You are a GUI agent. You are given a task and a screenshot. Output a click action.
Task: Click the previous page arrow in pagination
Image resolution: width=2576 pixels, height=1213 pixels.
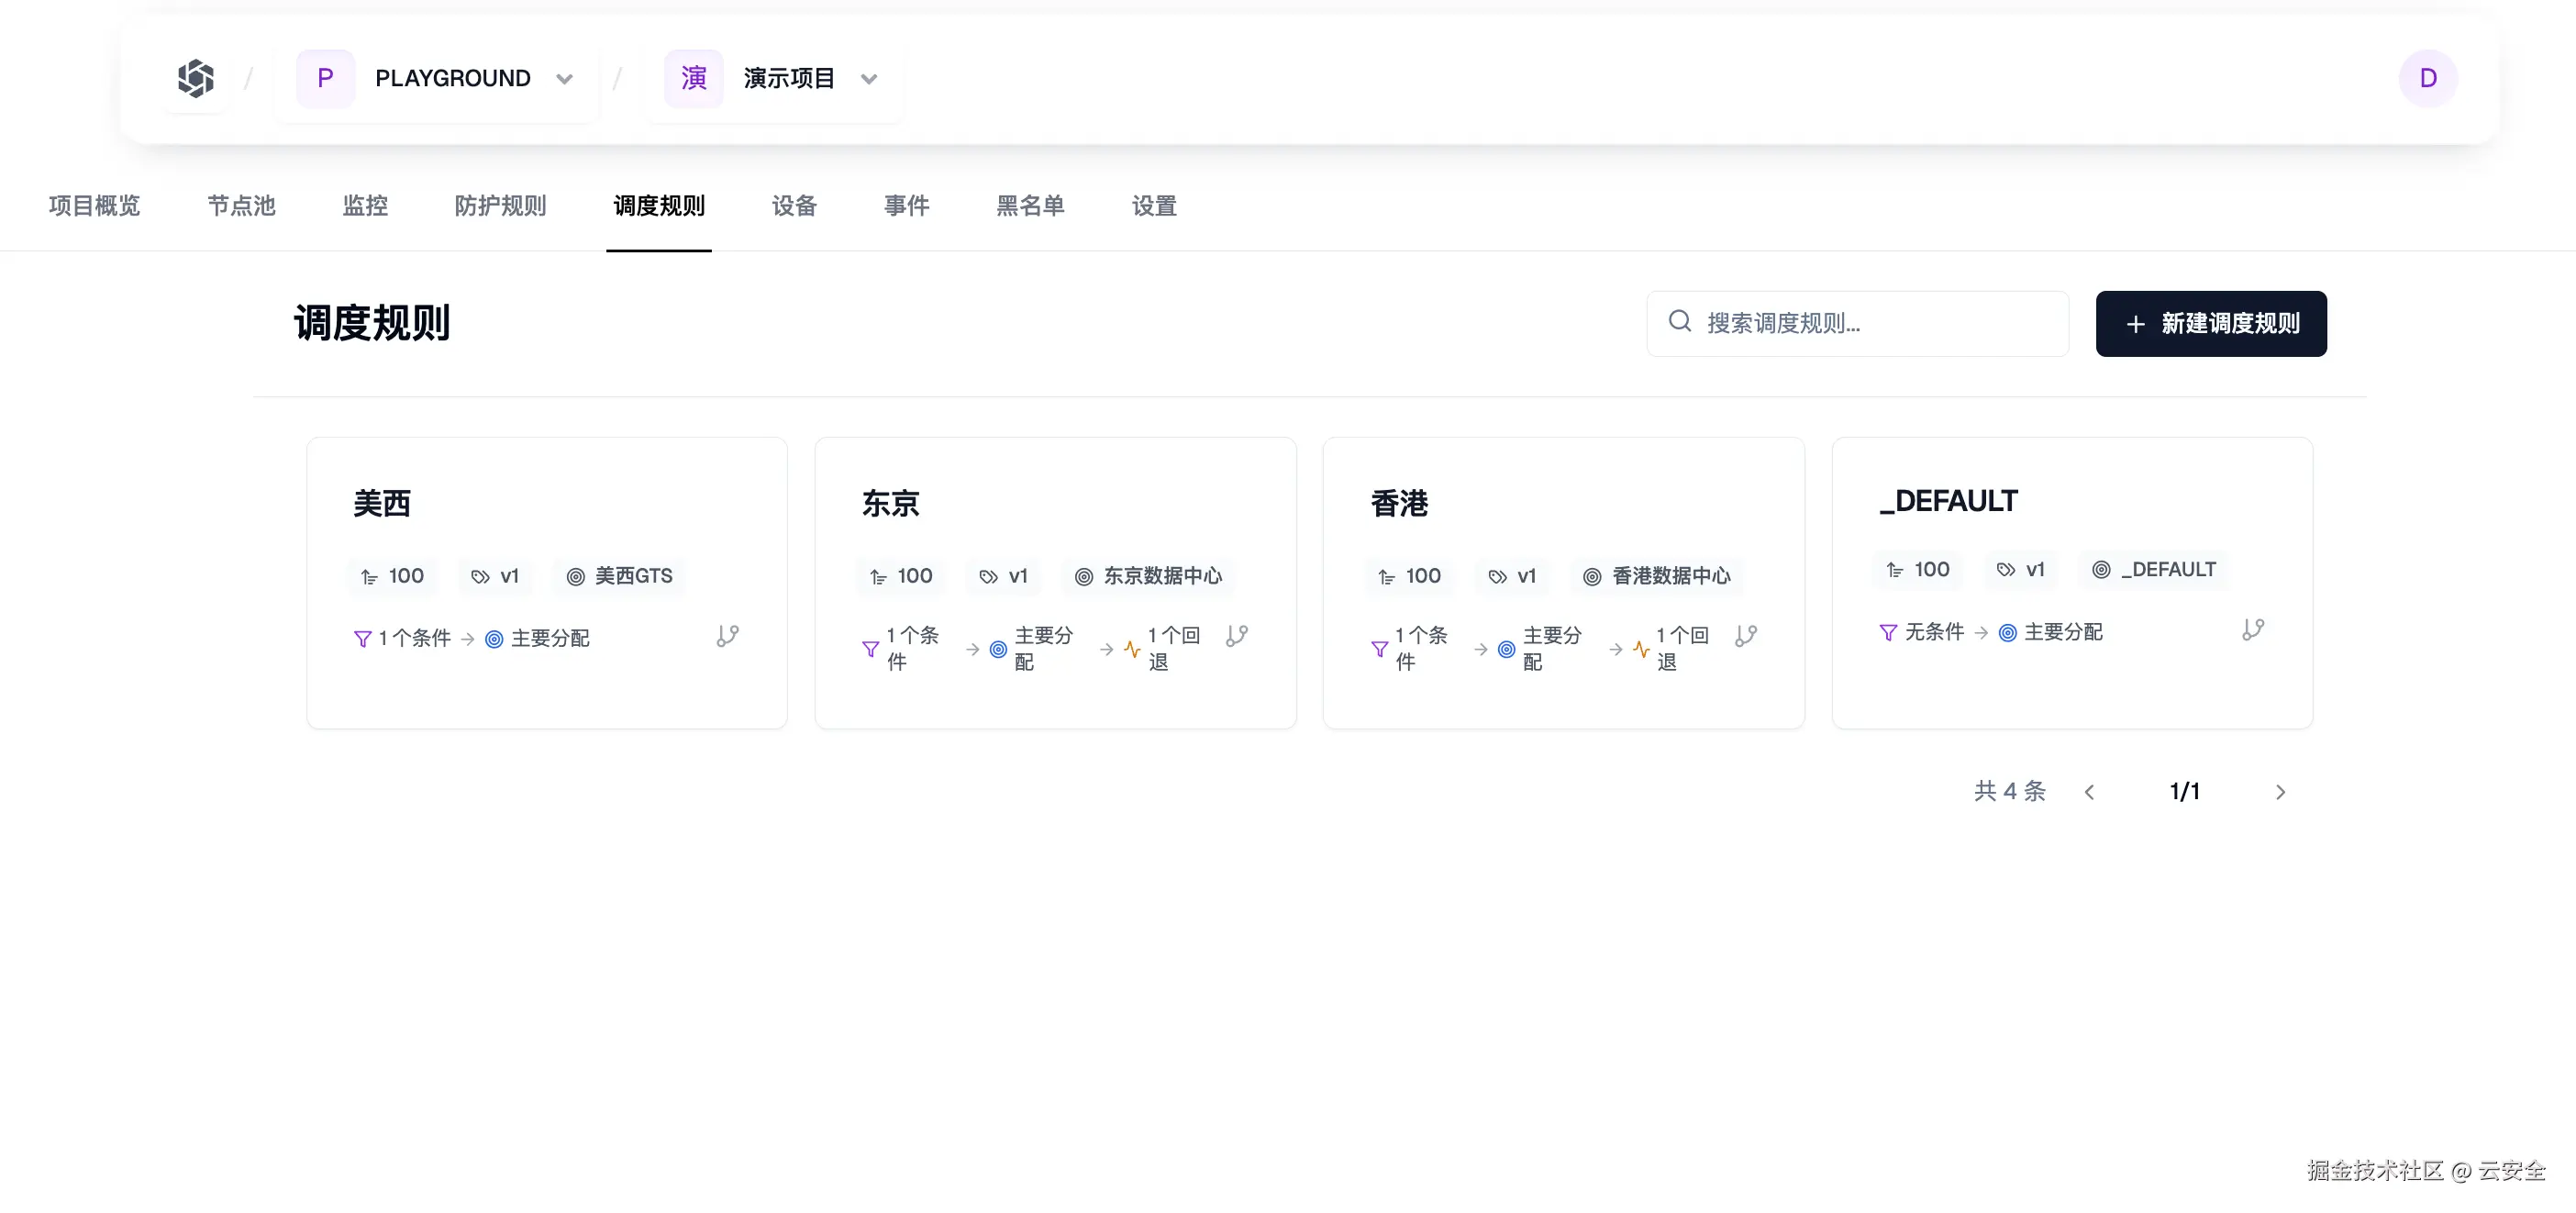click(2089, 790)
